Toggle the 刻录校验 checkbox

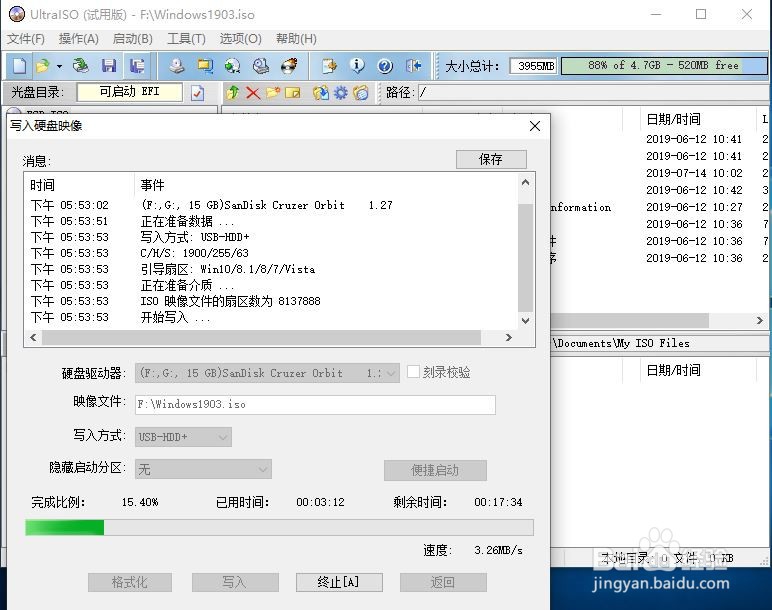tap(414, 372)
